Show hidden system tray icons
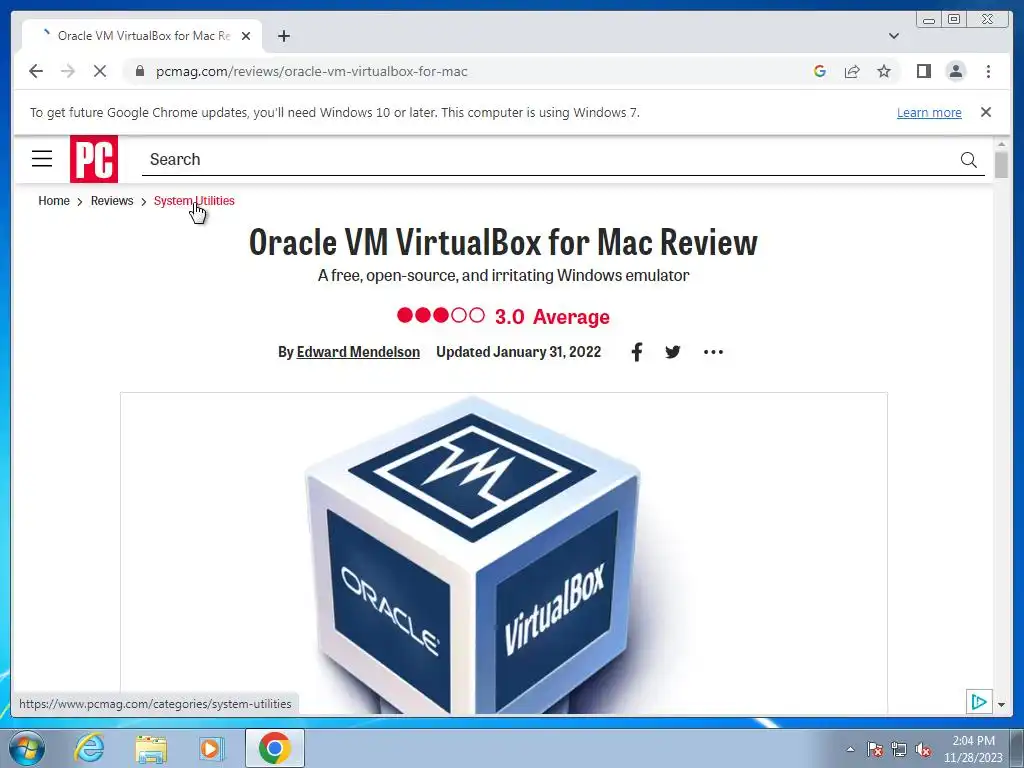This screenshot has height=768, width=1024. (850, 749)
